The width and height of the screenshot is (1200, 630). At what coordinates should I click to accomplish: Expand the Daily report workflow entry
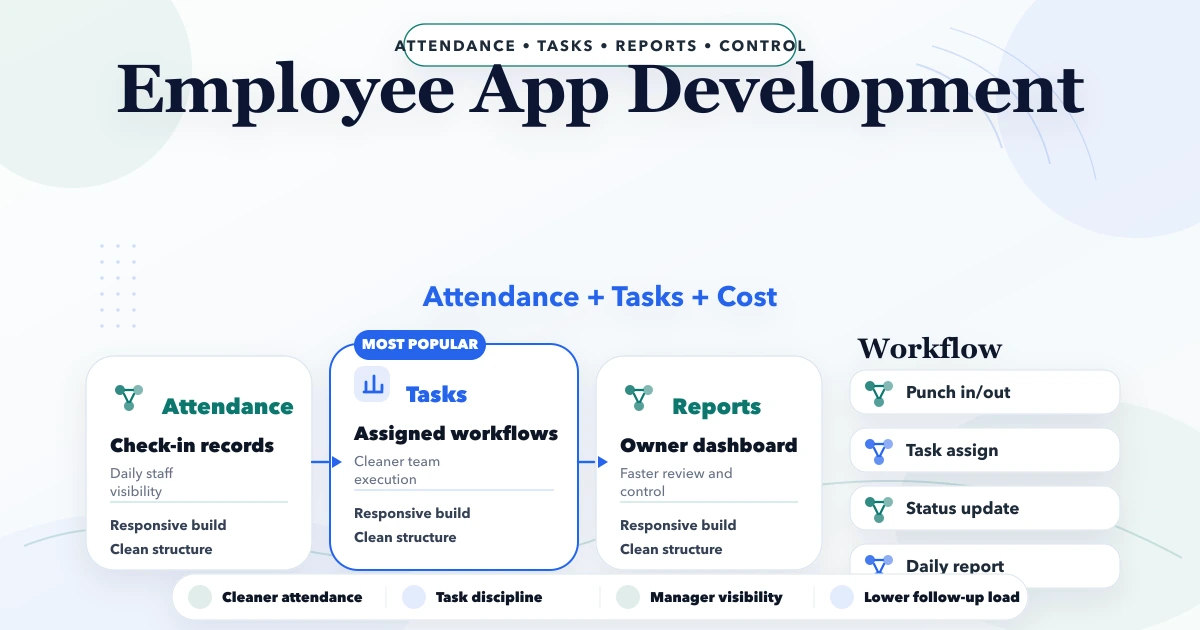(x=985, y=565)
